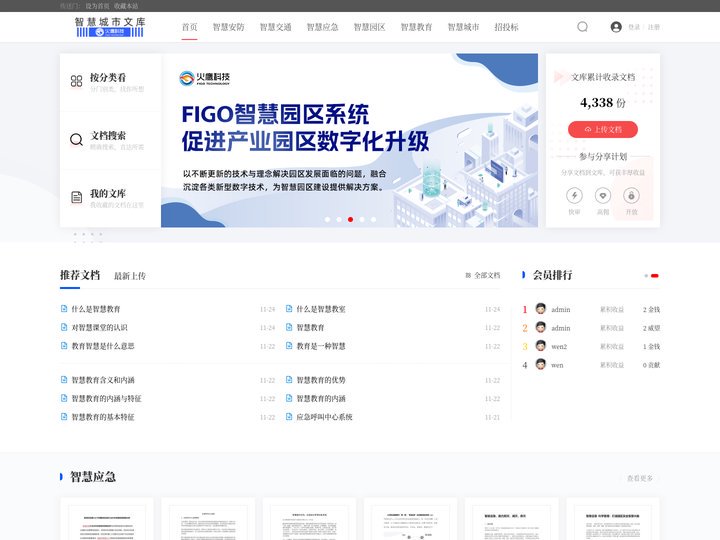Open the 首页 navigation tab
This screenshot has width=720, height=540.
click(x=189, y=27)
